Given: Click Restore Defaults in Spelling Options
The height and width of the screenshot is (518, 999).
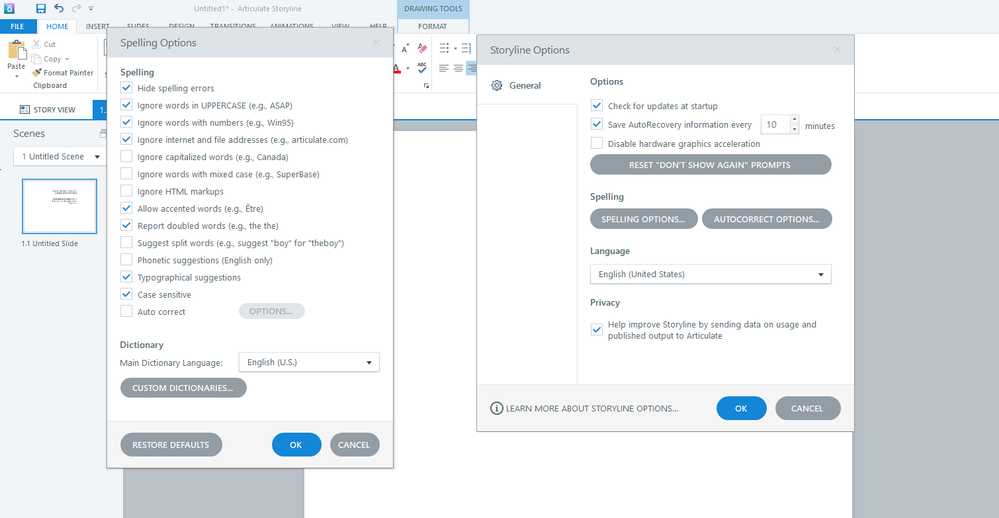Looking at the screenshot, I should coord(171,445).
